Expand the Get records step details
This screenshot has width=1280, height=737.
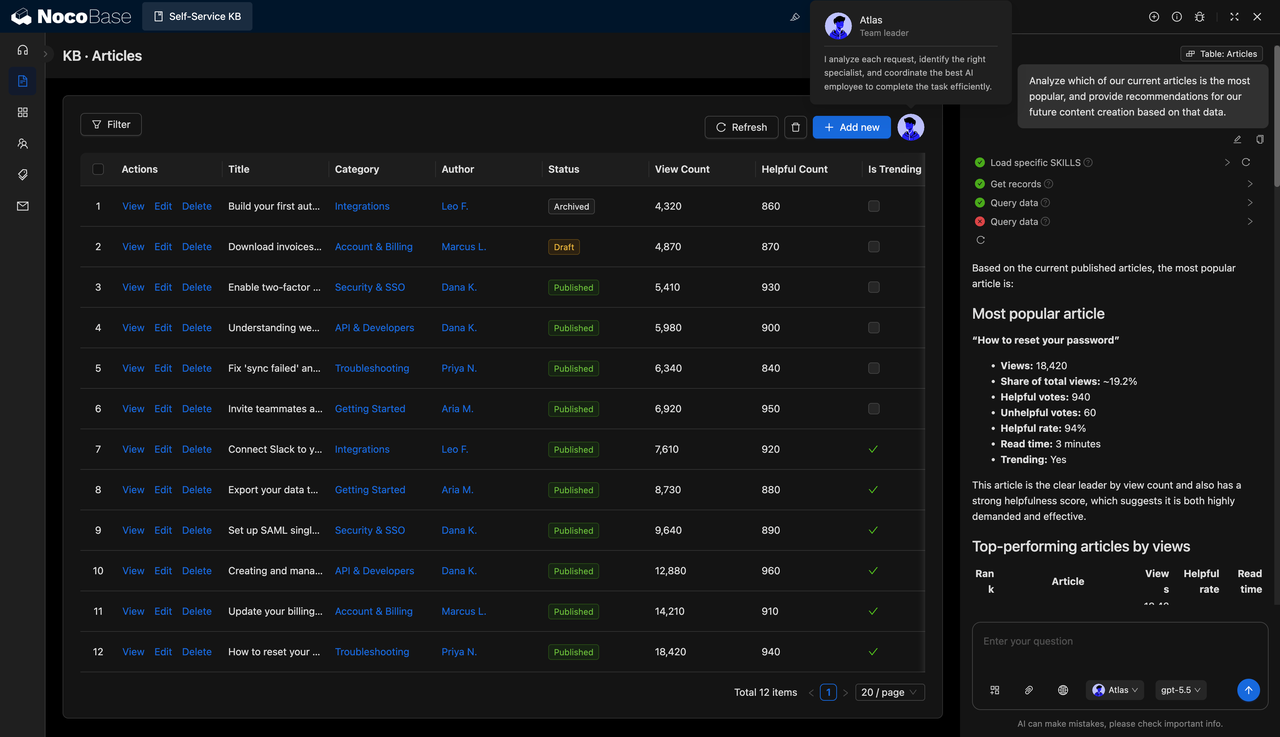tap(1250, 184)
